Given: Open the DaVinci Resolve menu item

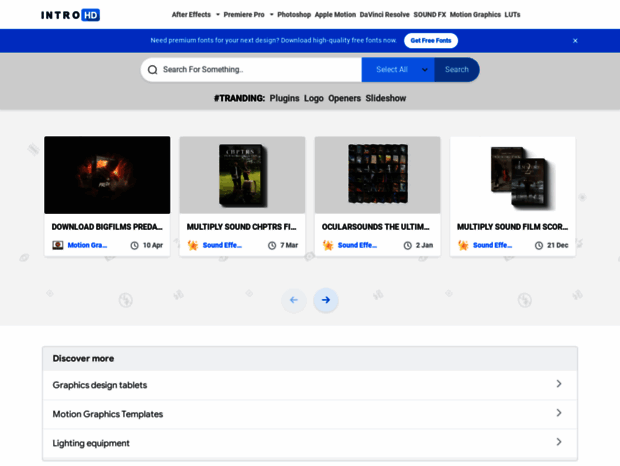Looking at the screenshot, I should click(384, 15).
